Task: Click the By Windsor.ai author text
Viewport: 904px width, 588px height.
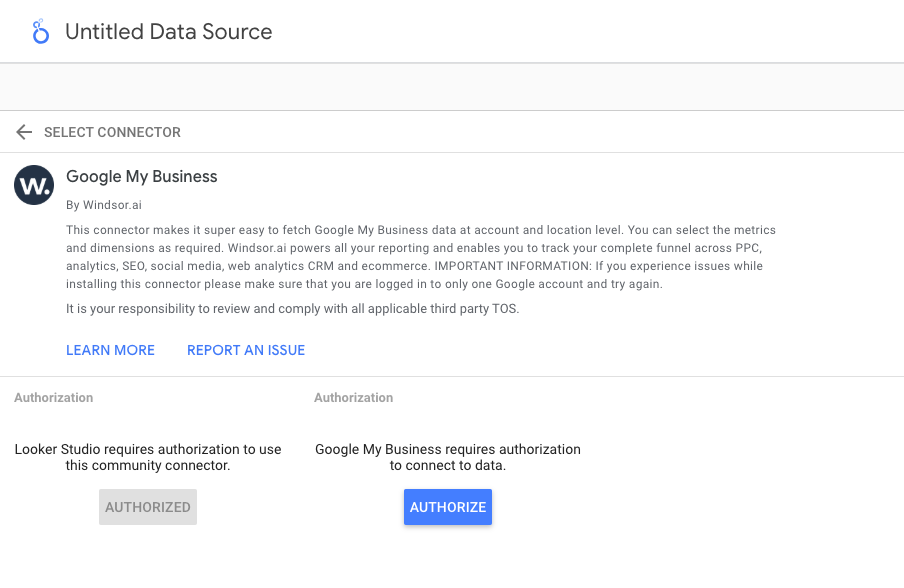Action: click(x=104, y=205)
